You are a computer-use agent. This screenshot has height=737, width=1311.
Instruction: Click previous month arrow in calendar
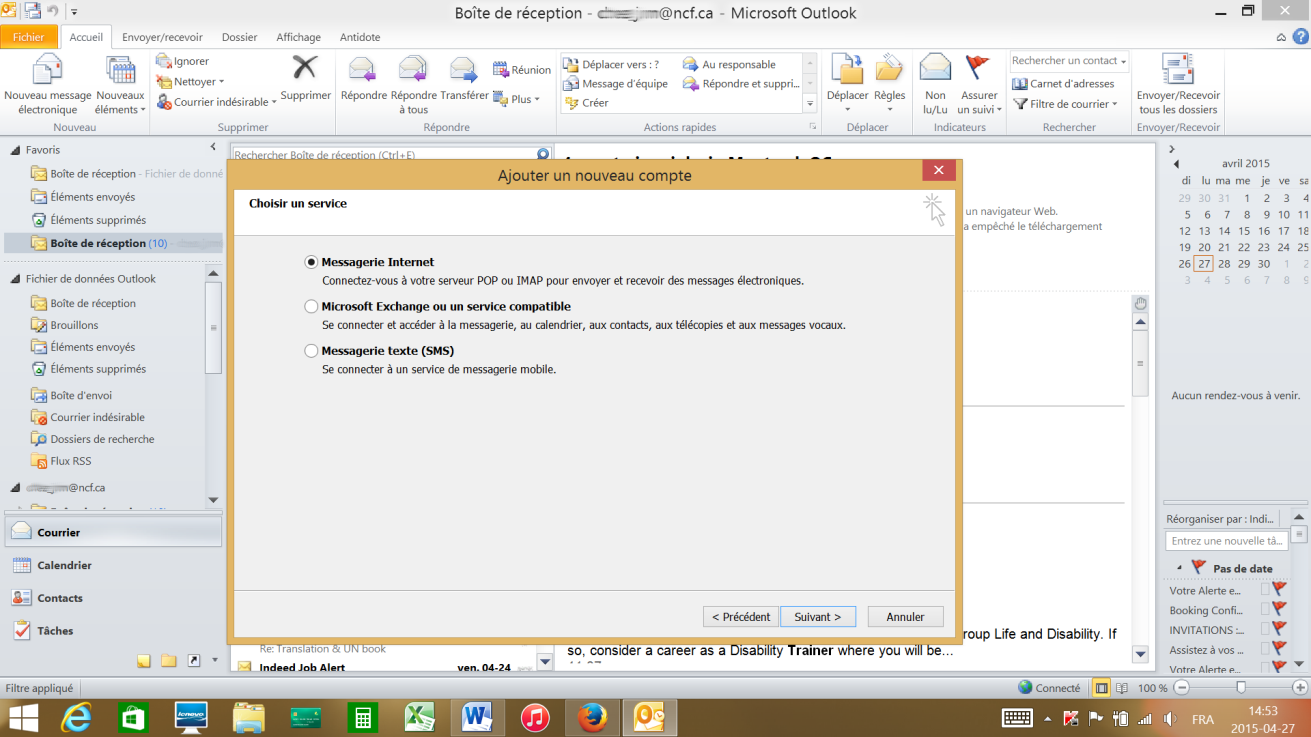pyautogui.click(x=1175, y=164)
